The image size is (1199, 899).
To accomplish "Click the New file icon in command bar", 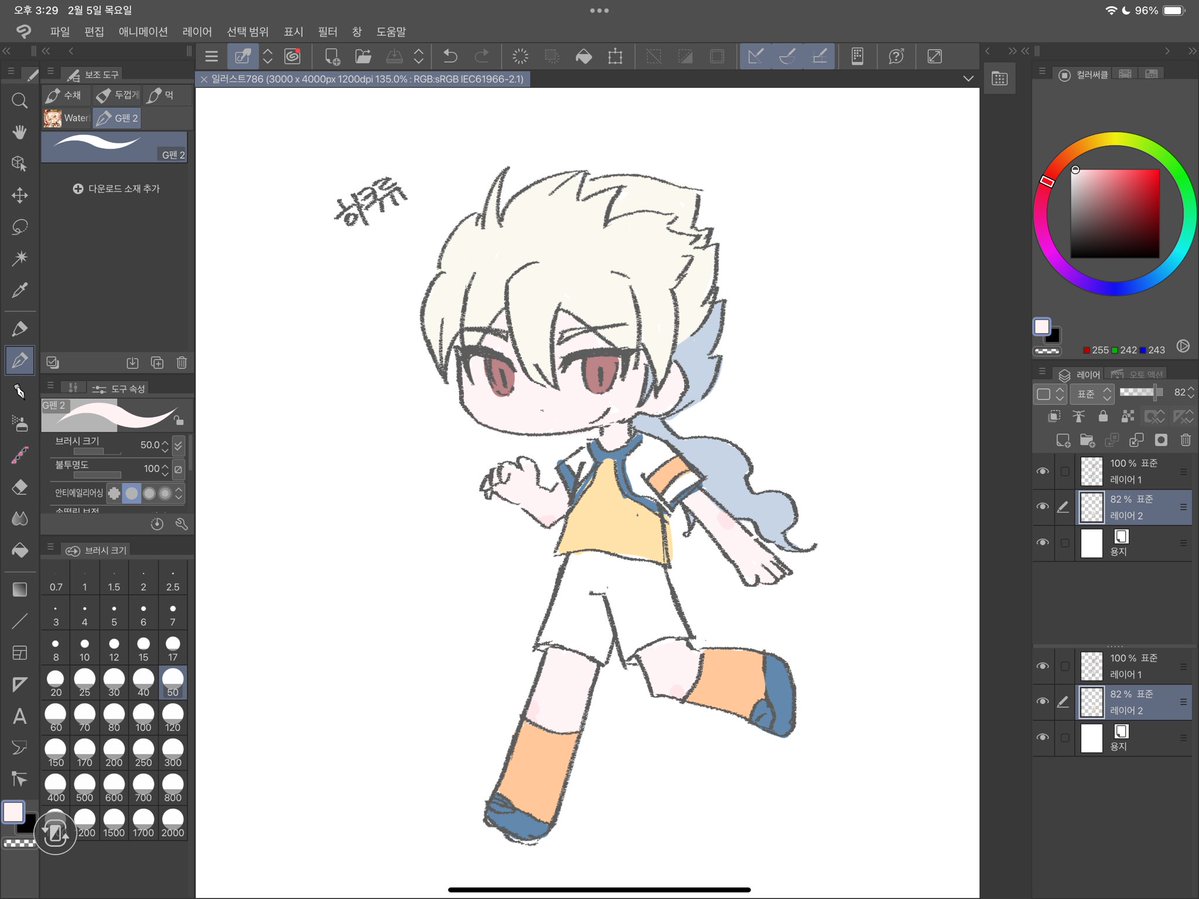I will point(332,57).
